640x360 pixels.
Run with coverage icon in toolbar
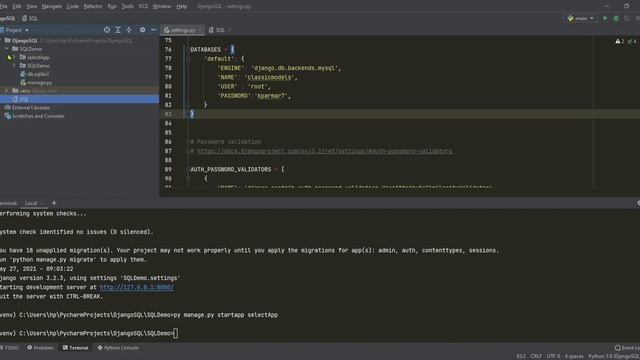pos(627,18)
